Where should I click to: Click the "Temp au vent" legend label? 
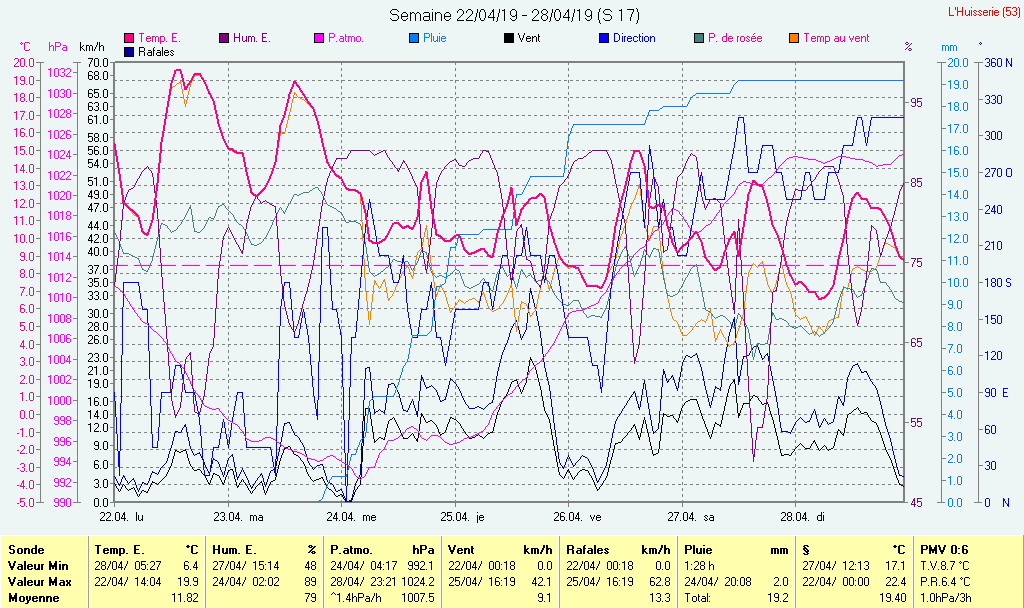(x=837, y=39)
